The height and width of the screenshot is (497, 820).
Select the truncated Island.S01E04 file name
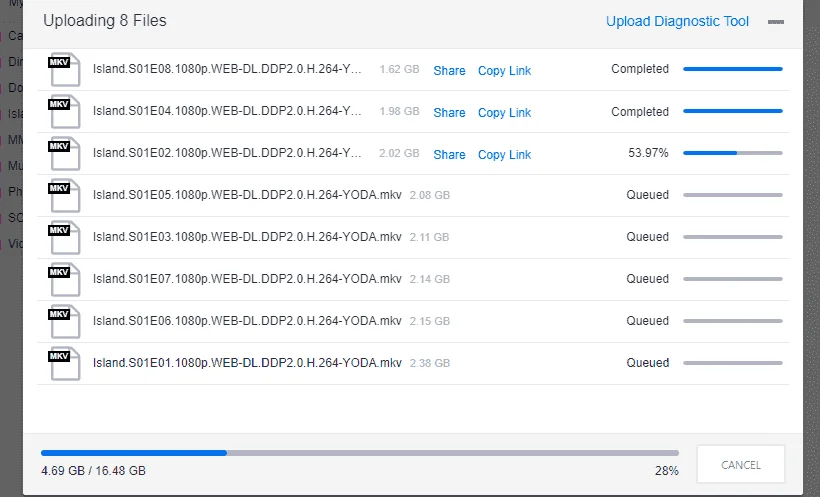click(x=227, y=111)
